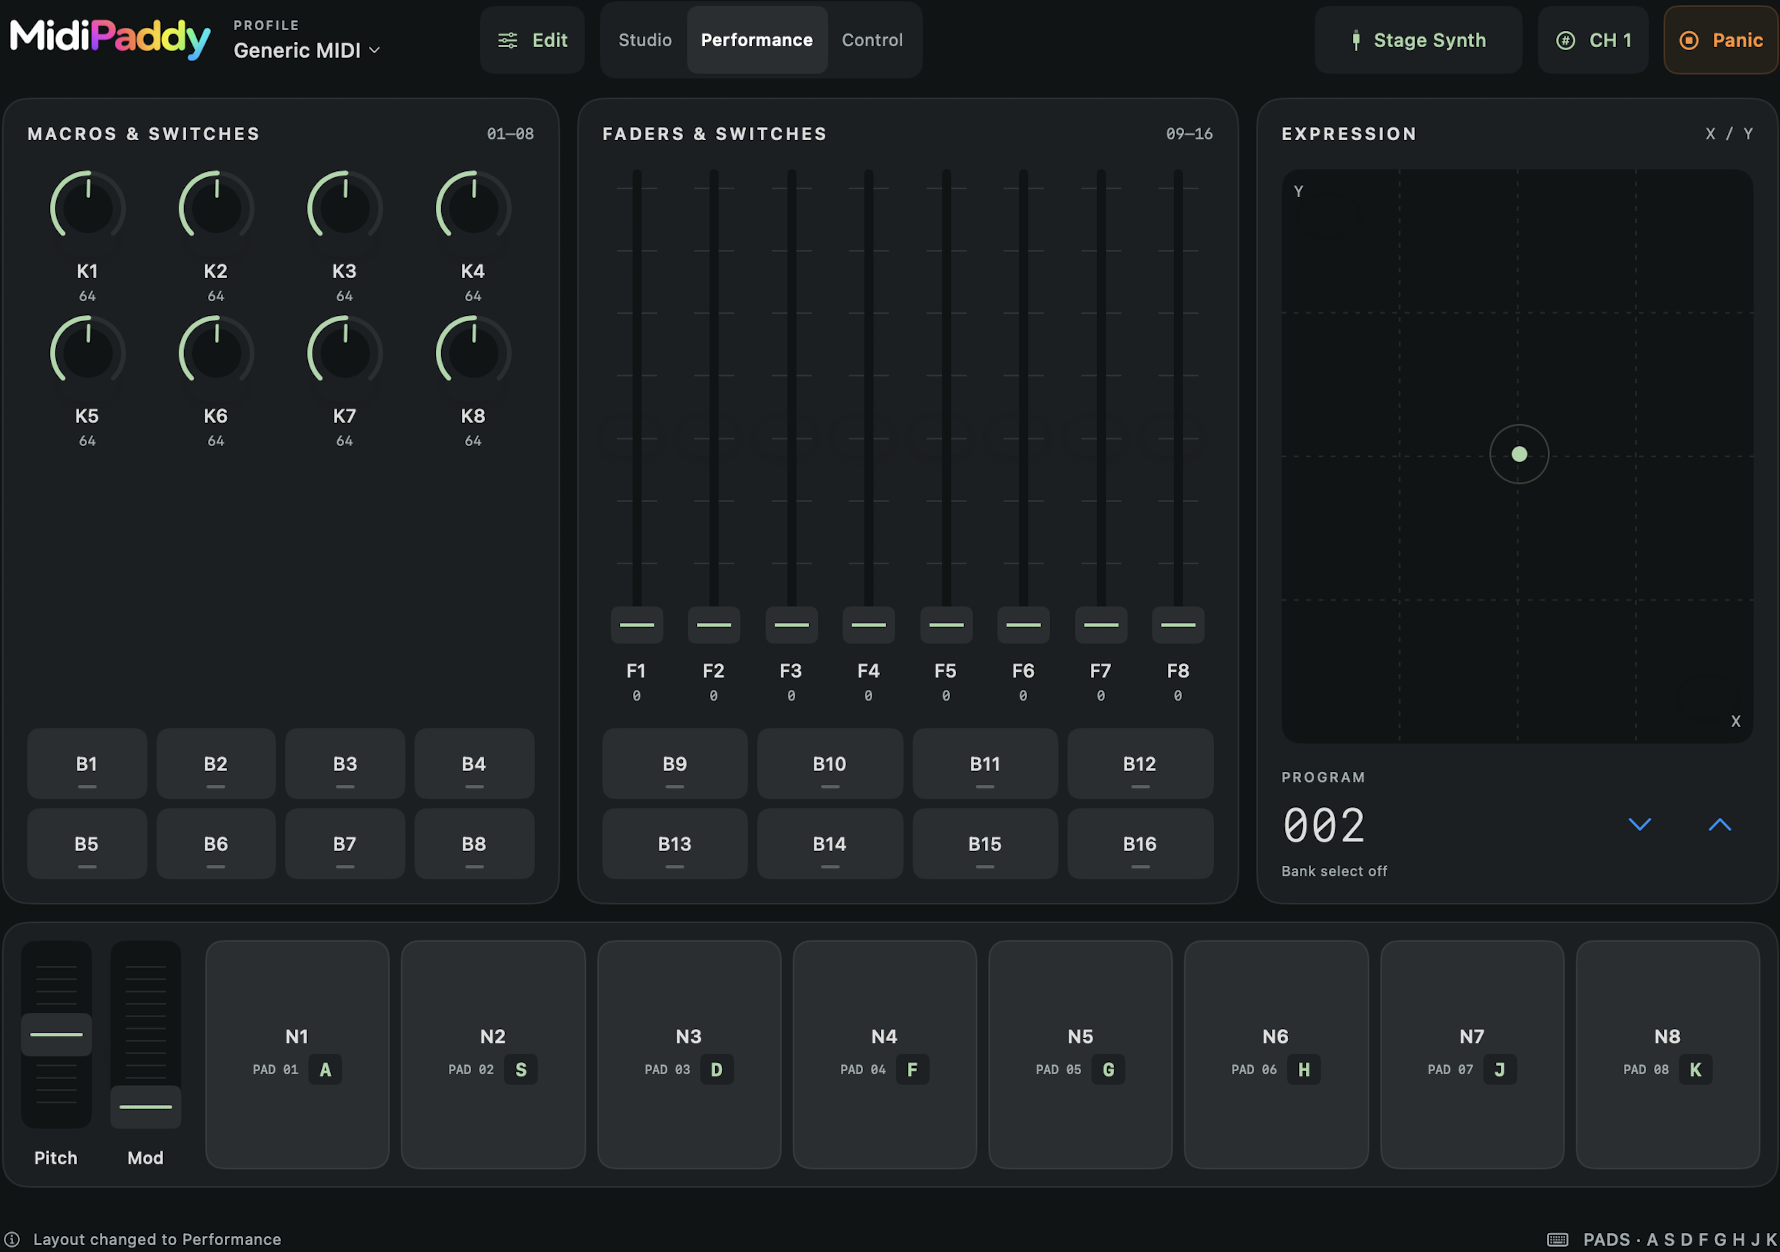Click the info icon in status bar
This screenshot has width=1780, height=1252.
[13, 1239]
